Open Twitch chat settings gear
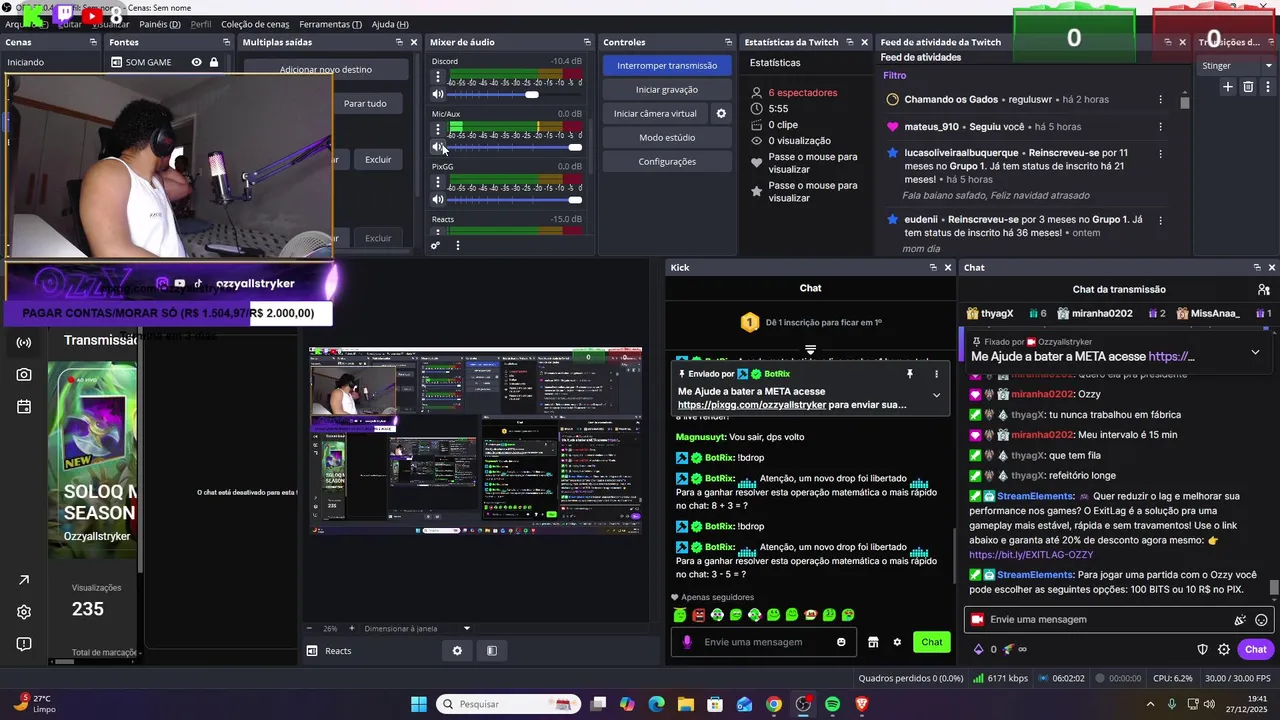The height and width of the screenshot is (720, 1280). 1224,649
